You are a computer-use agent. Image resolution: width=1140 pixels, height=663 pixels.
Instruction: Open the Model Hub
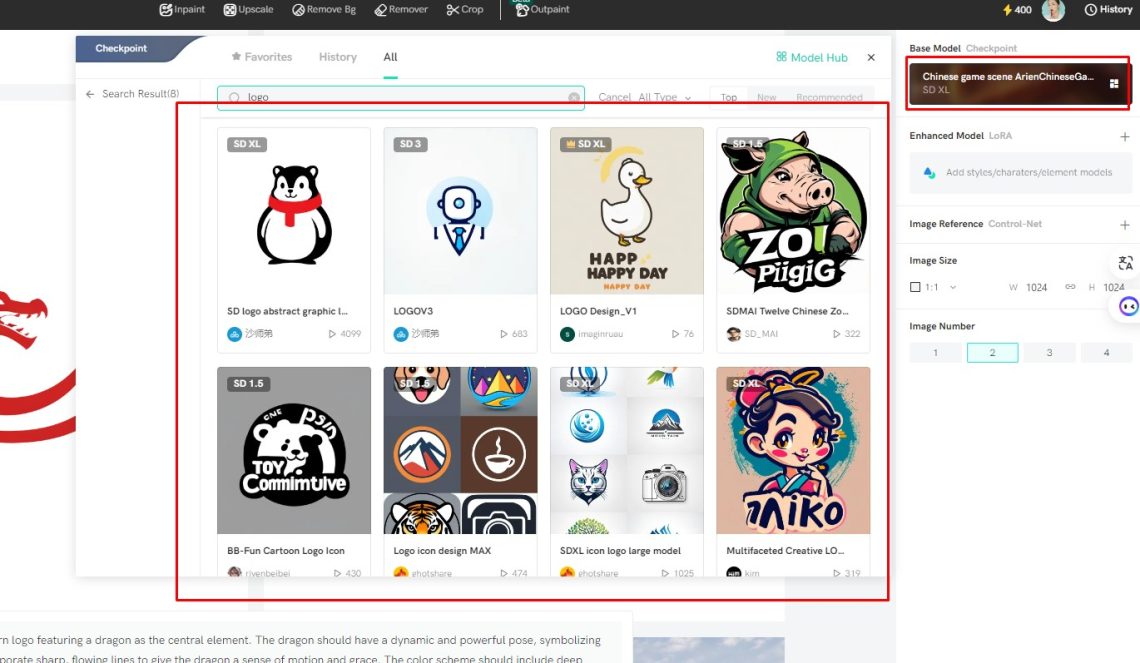point(810,57)
